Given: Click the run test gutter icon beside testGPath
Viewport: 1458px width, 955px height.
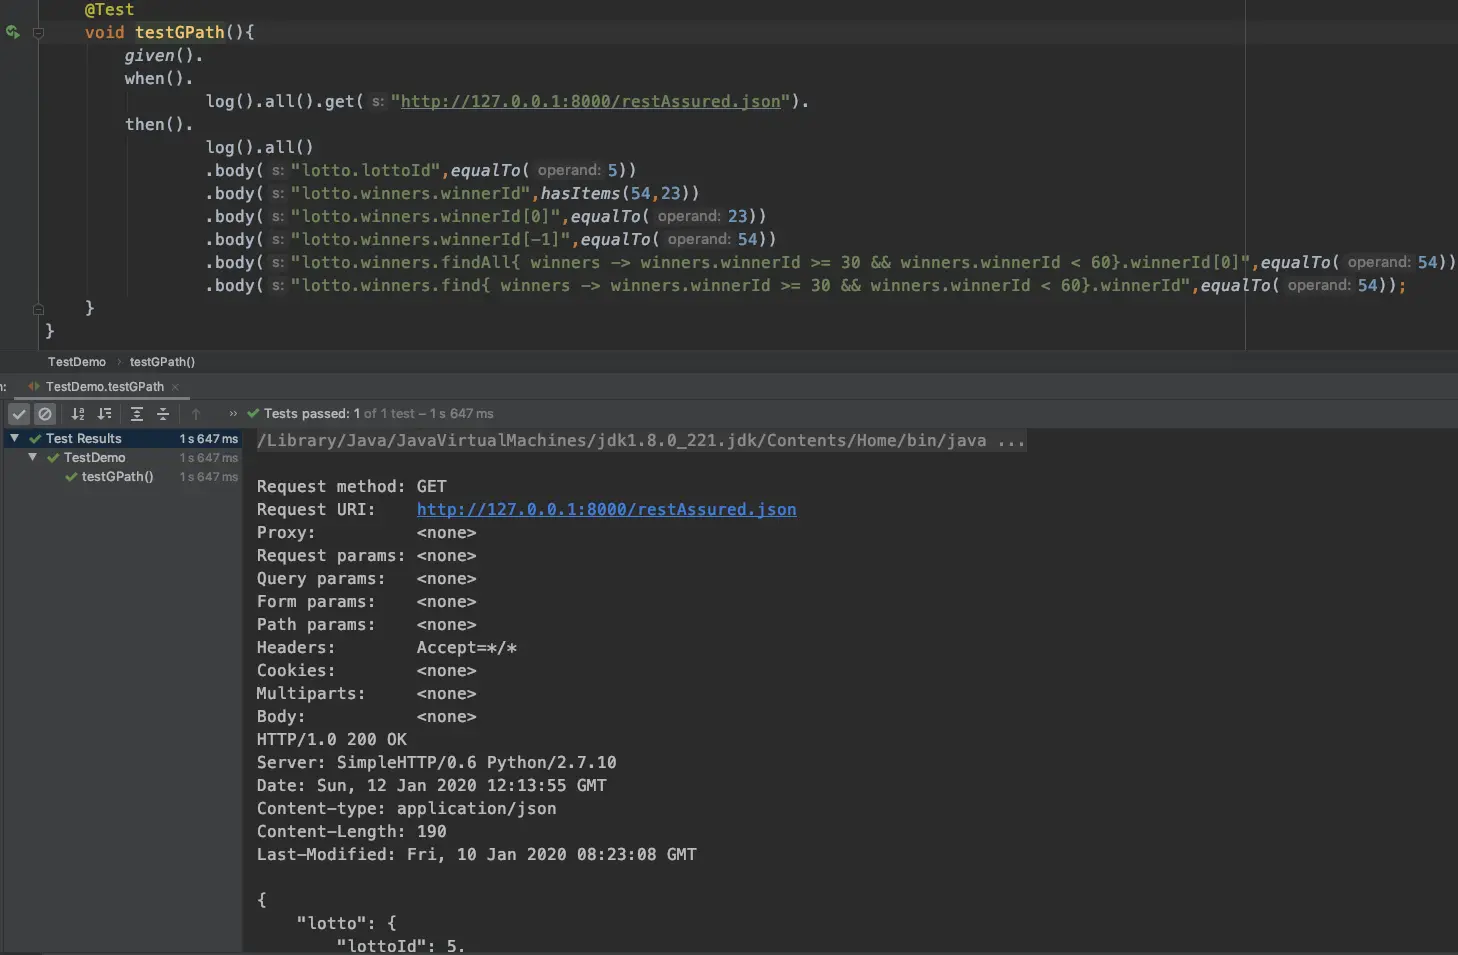Looking at the screenshot, I should 12,32.
